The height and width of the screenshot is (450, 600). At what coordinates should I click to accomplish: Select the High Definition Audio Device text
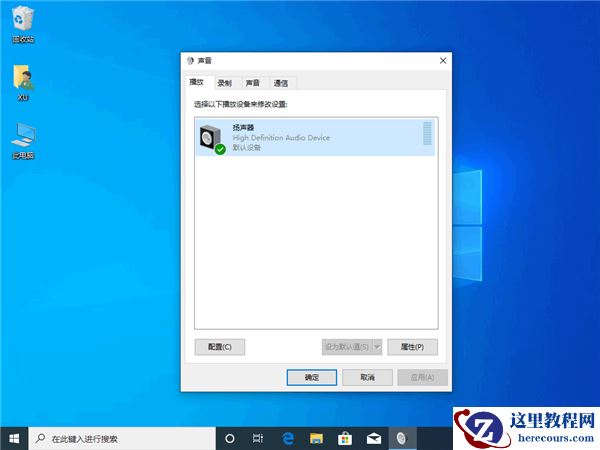(281, 138)
